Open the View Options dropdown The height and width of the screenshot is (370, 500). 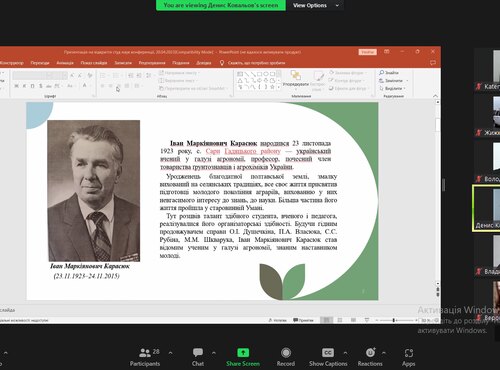(x=316, y=5)
